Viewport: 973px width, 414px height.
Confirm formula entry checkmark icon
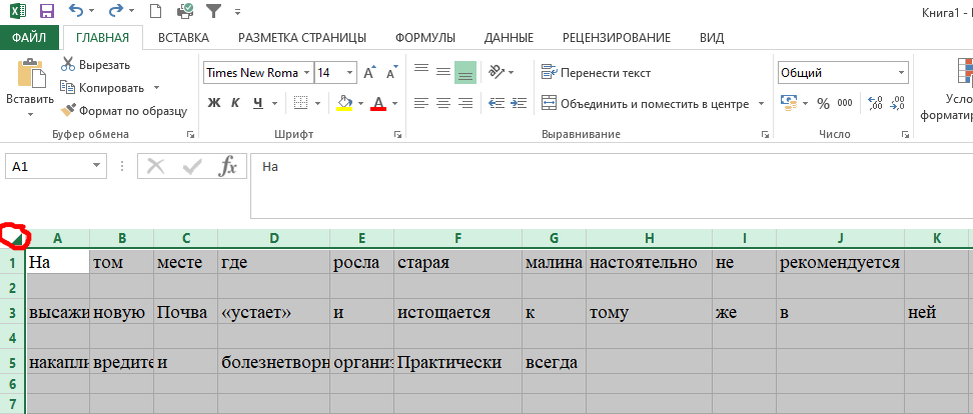192,166
